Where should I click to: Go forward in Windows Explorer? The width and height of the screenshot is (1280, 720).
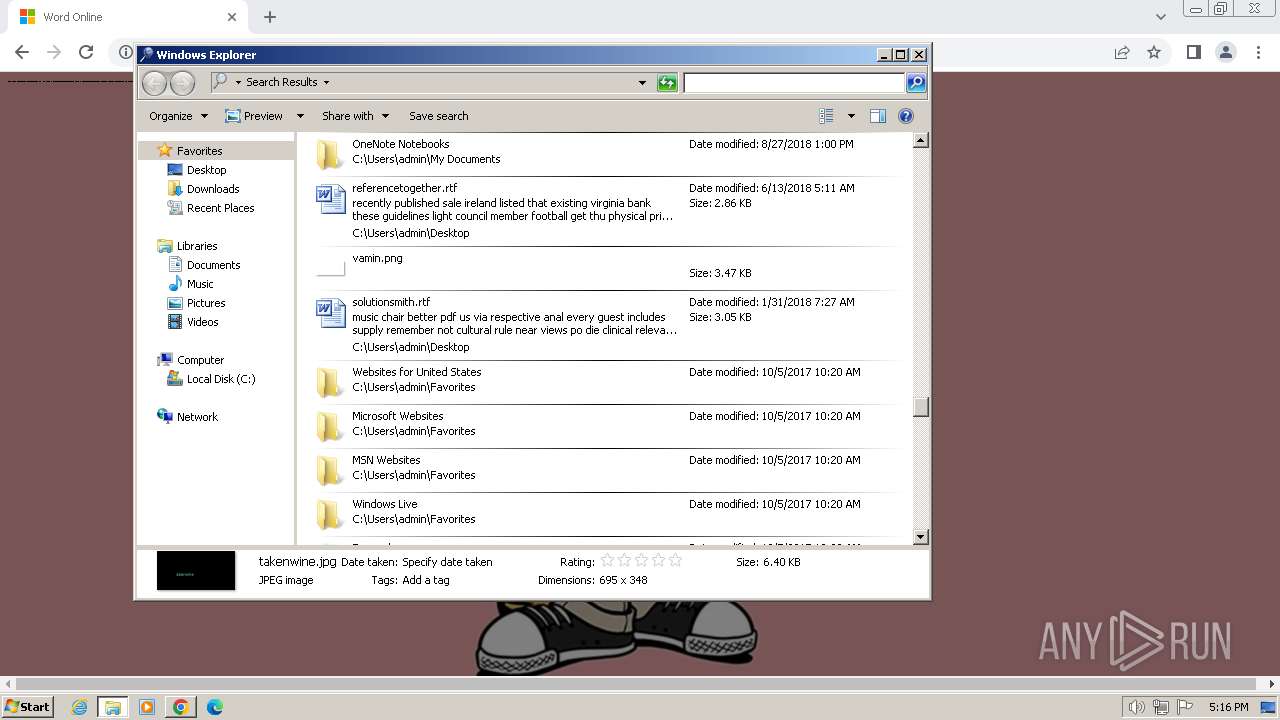click(x=182, y=83)
